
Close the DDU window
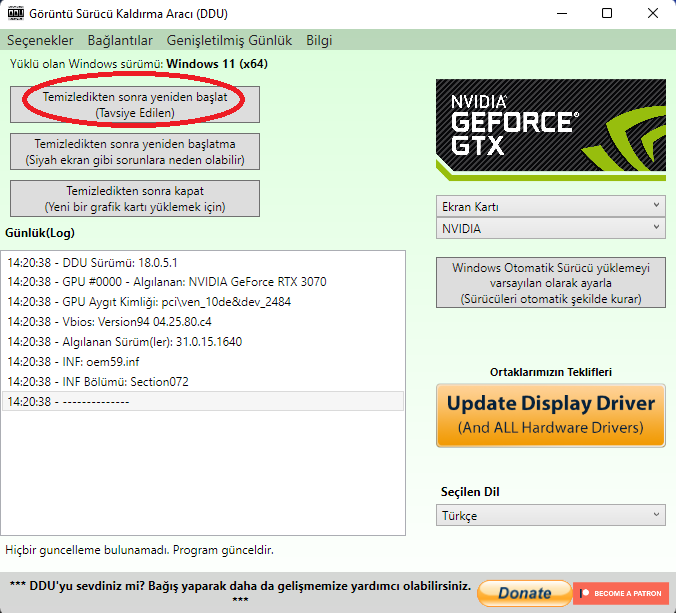click(653, 13)
